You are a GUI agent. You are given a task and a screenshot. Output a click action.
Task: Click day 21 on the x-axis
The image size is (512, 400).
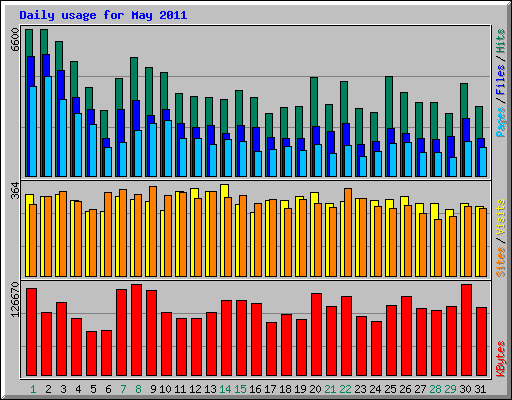(x=330, y=389)
